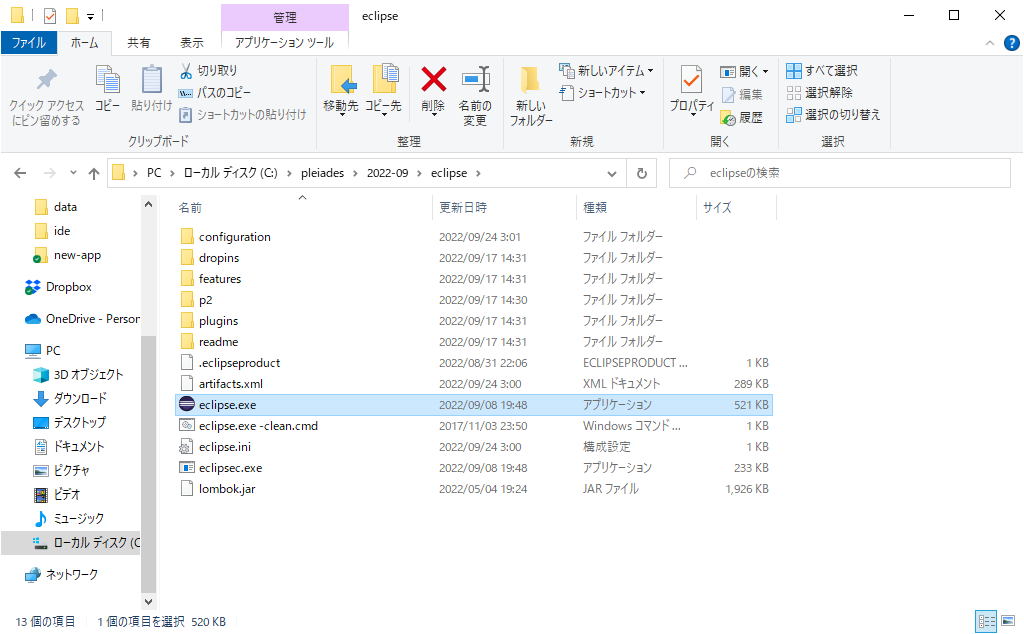Image resolution: width=1024 pixels, height=634 pixels.
Task: Click the Properties (プロパティ) icon
Action: (x=692, y=80)
